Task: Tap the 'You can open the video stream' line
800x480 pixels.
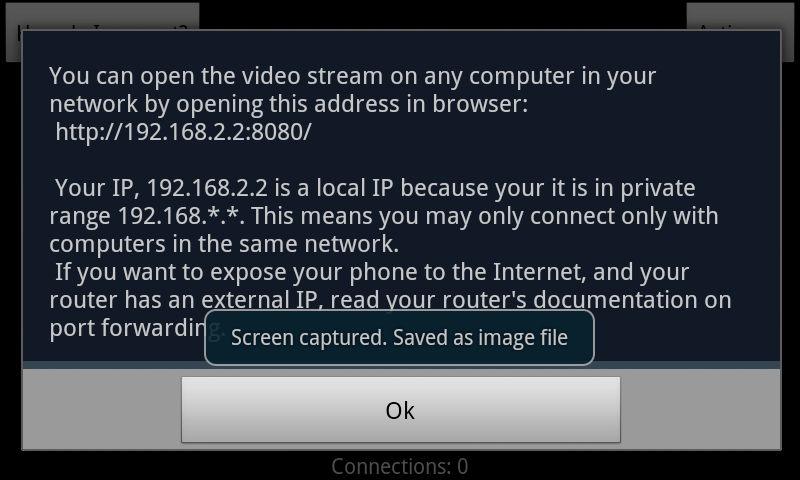Action: point(353,76)
